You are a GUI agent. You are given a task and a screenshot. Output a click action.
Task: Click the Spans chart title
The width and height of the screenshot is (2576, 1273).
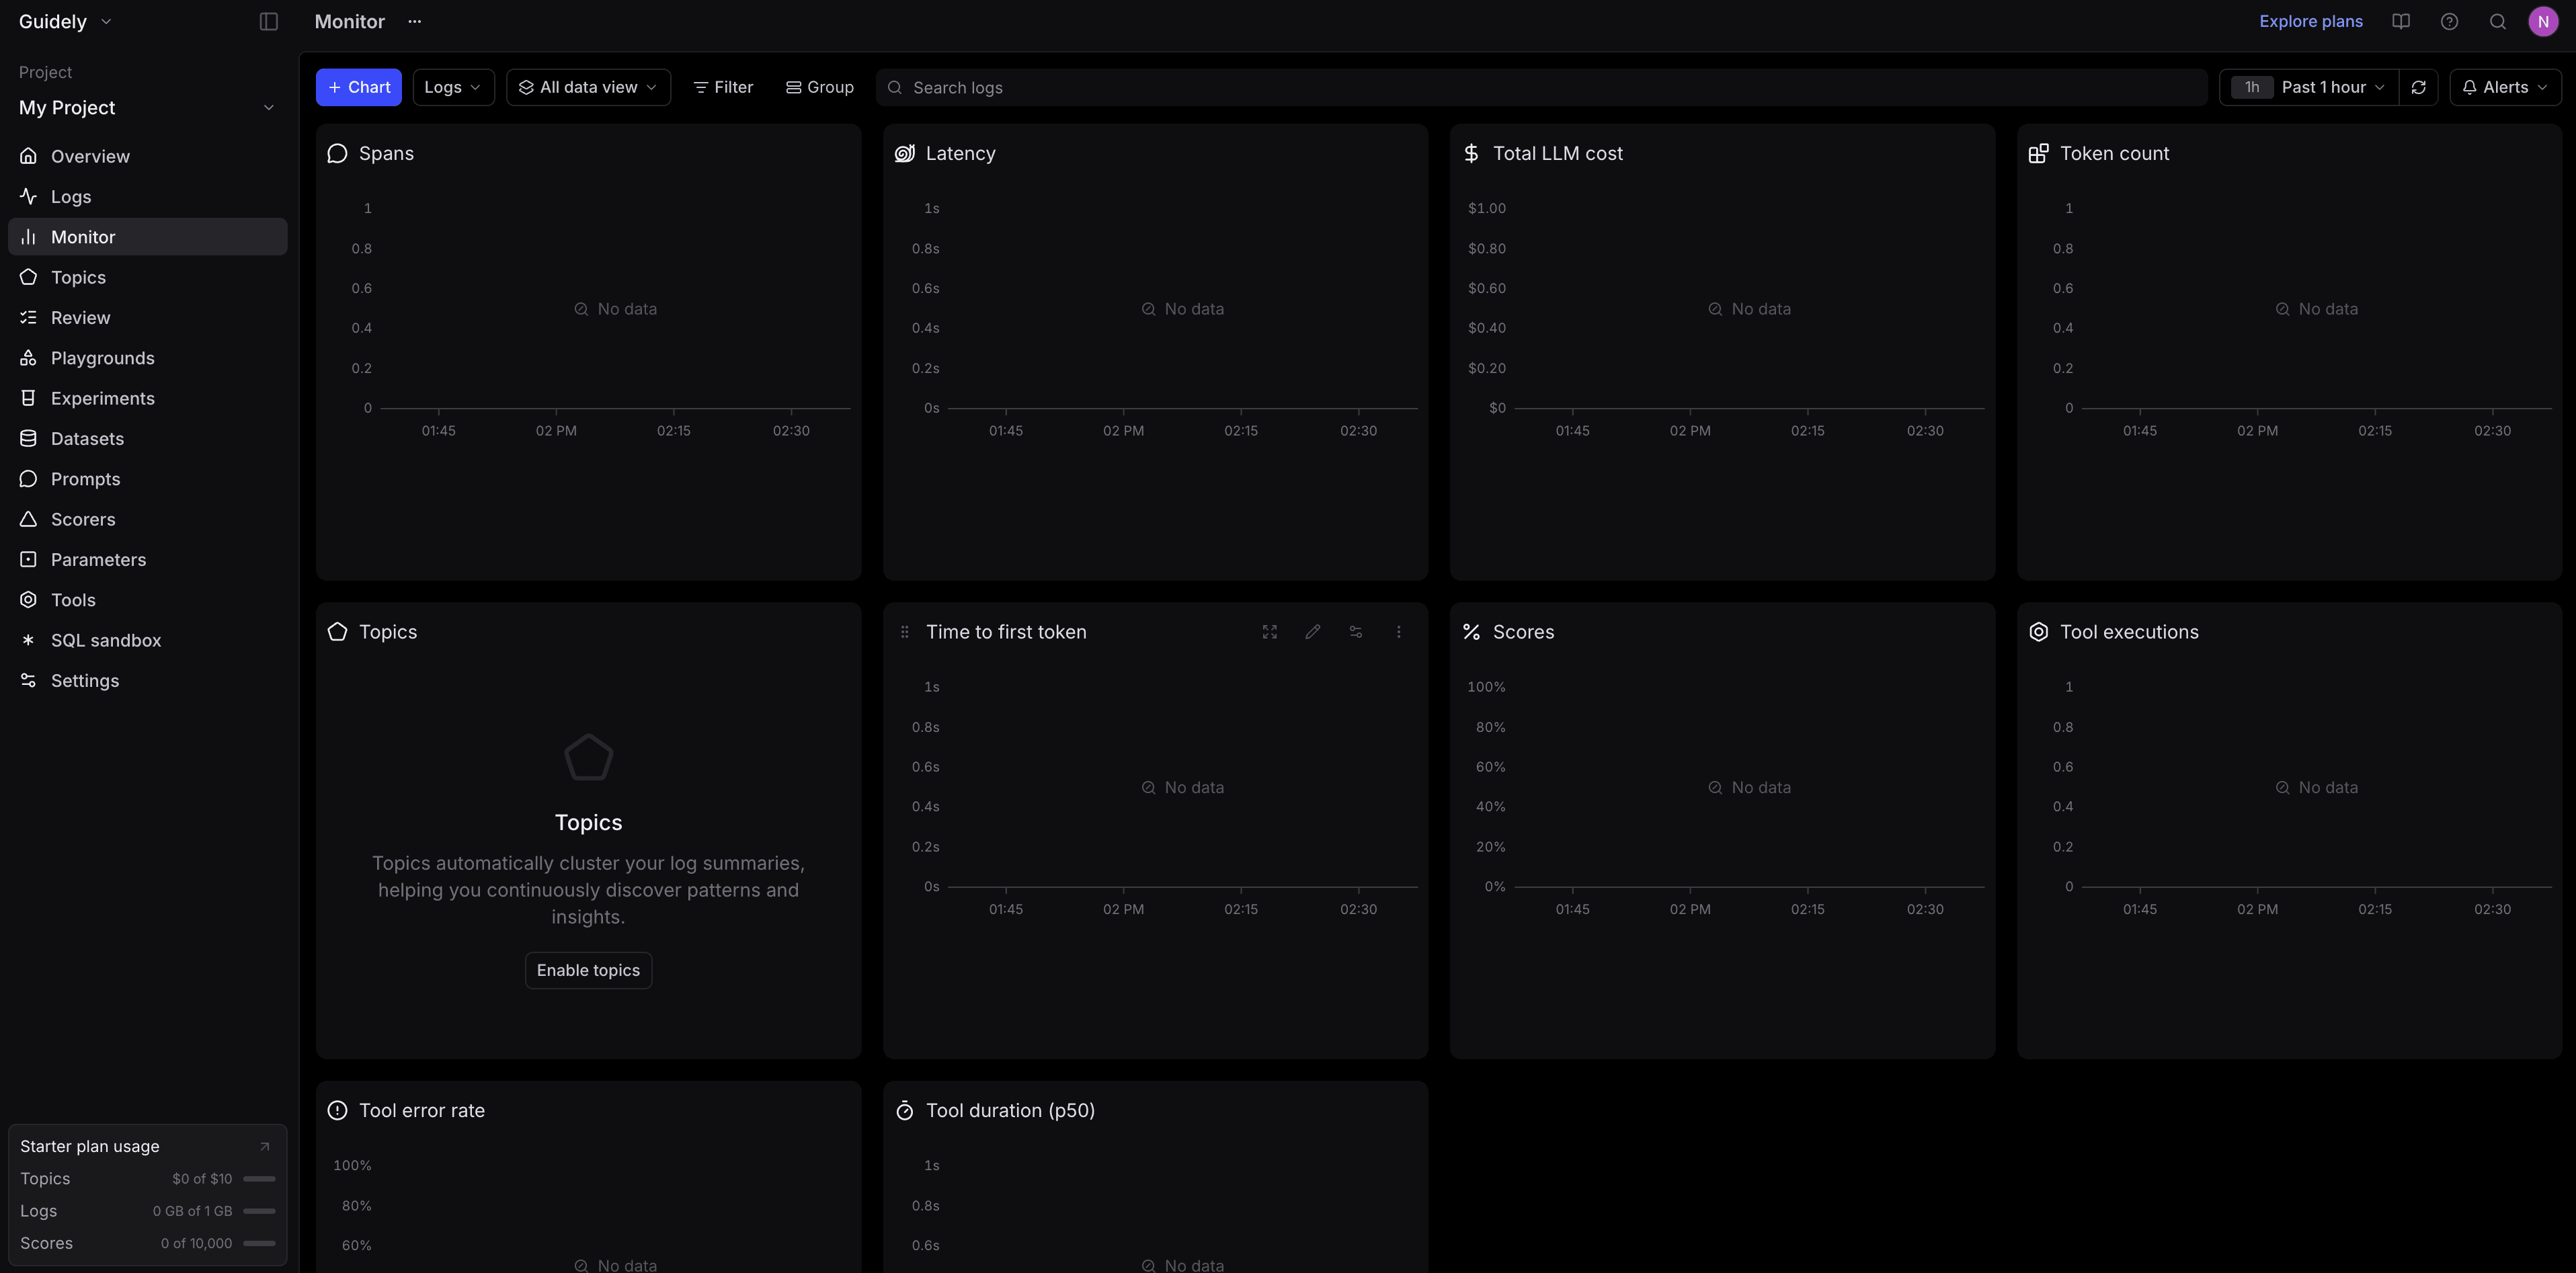[x=386, y=153]
